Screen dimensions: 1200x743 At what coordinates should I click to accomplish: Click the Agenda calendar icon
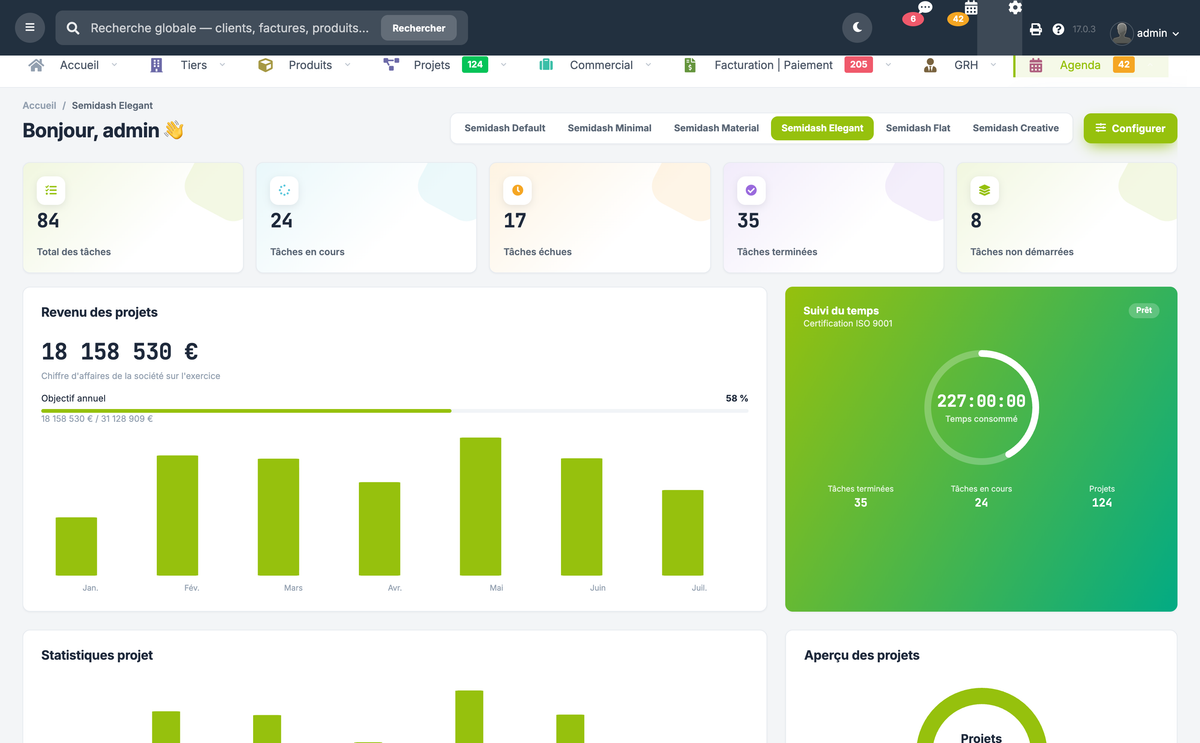click(x=1036, y=65)
